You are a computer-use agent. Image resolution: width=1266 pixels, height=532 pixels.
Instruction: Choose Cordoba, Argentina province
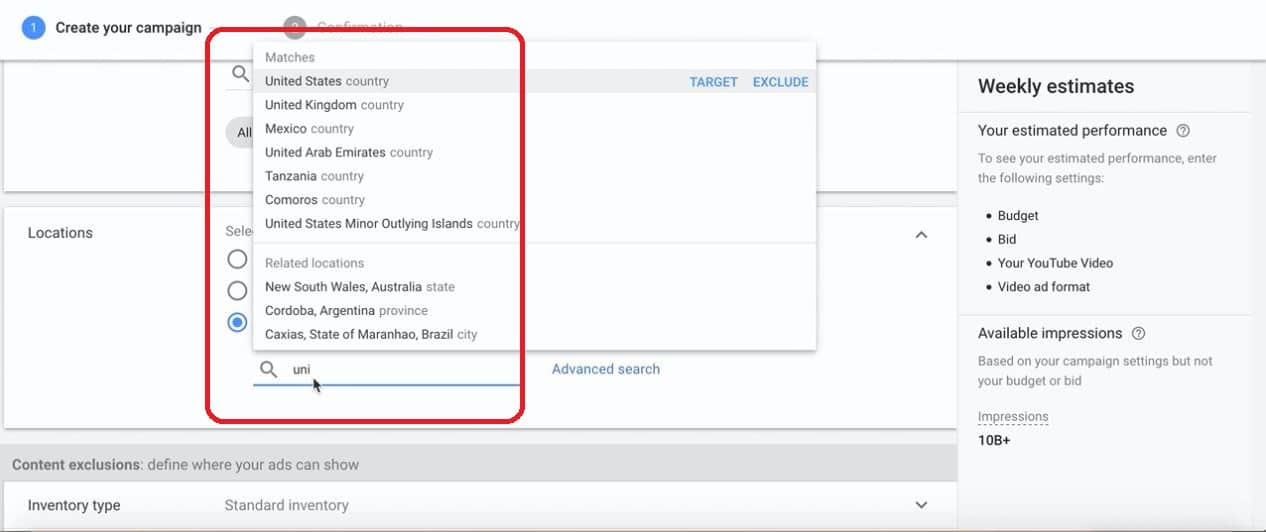coord(535,311)
